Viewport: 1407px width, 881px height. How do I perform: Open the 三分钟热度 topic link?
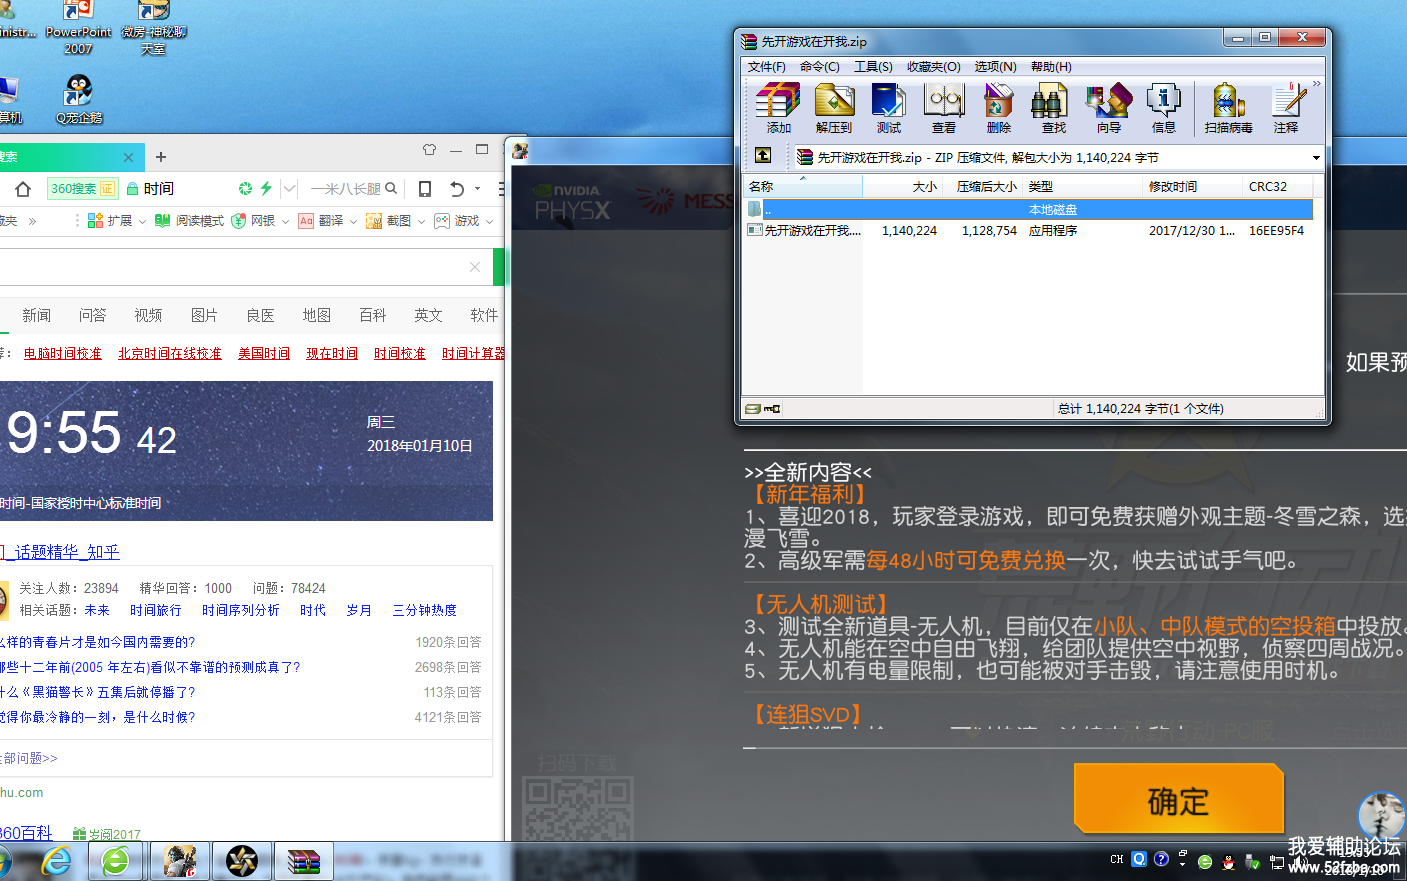tap(425, 610)
